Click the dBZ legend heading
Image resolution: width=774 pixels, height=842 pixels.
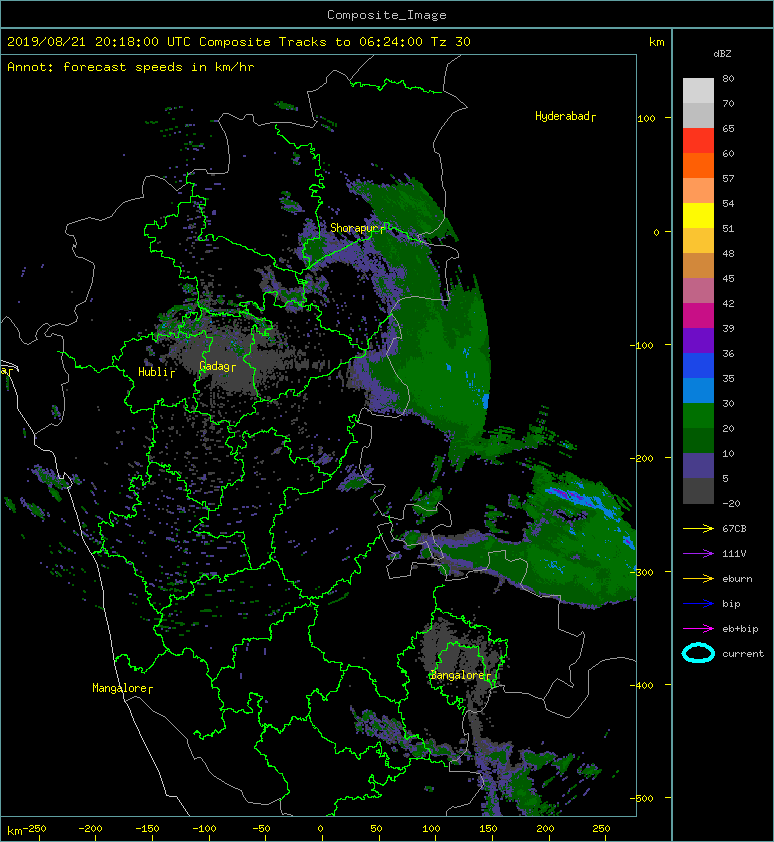tap(722, 54)
